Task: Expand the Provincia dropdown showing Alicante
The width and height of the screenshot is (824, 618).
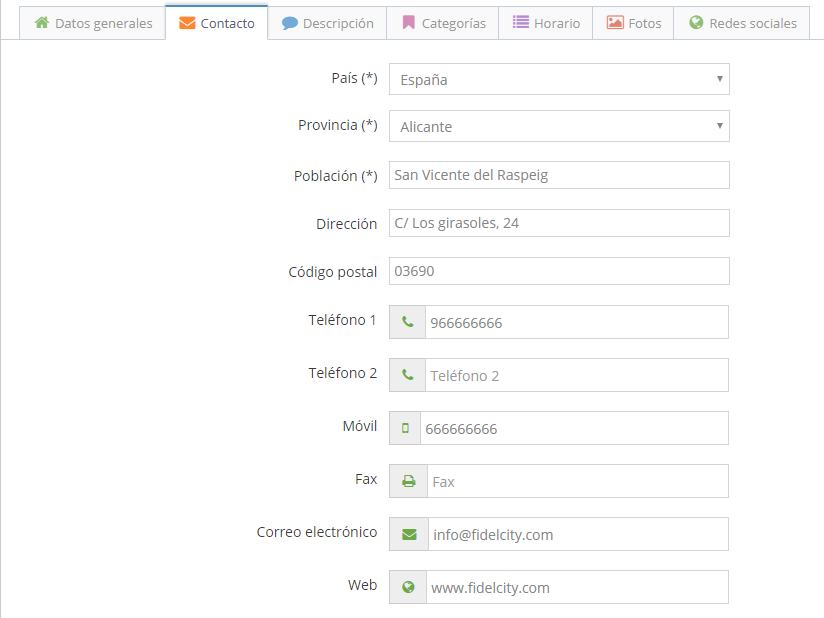Action: [559, 127]
